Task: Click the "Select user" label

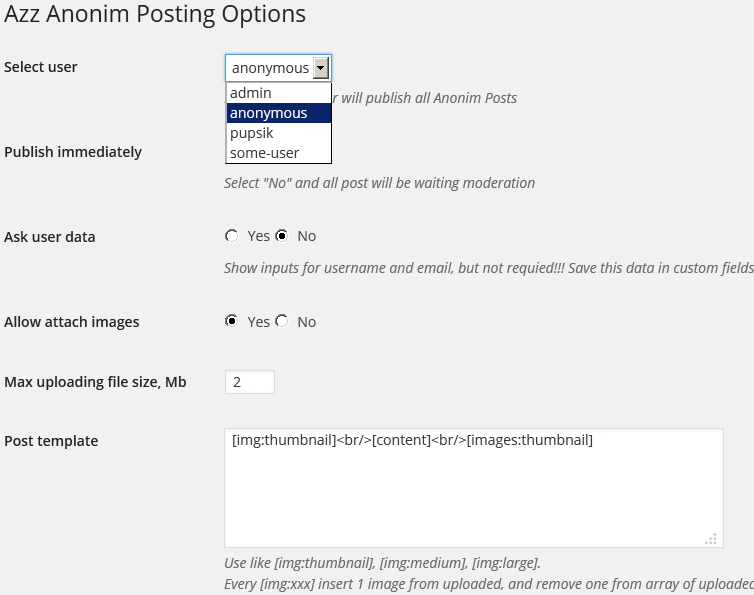Action: click(x=41, y=67)
